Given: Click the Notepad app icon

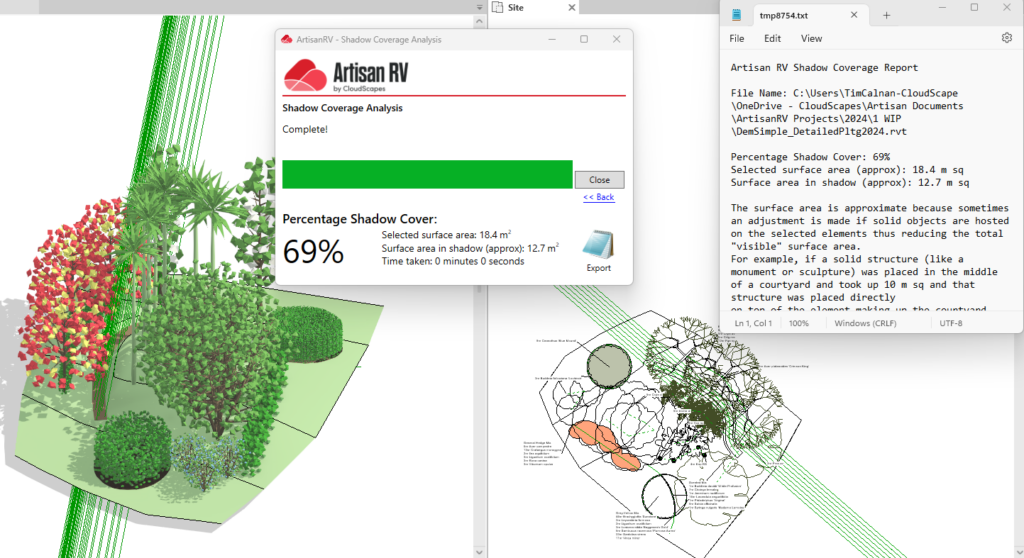Looking at the screenshot, I should tap(737, 15).
